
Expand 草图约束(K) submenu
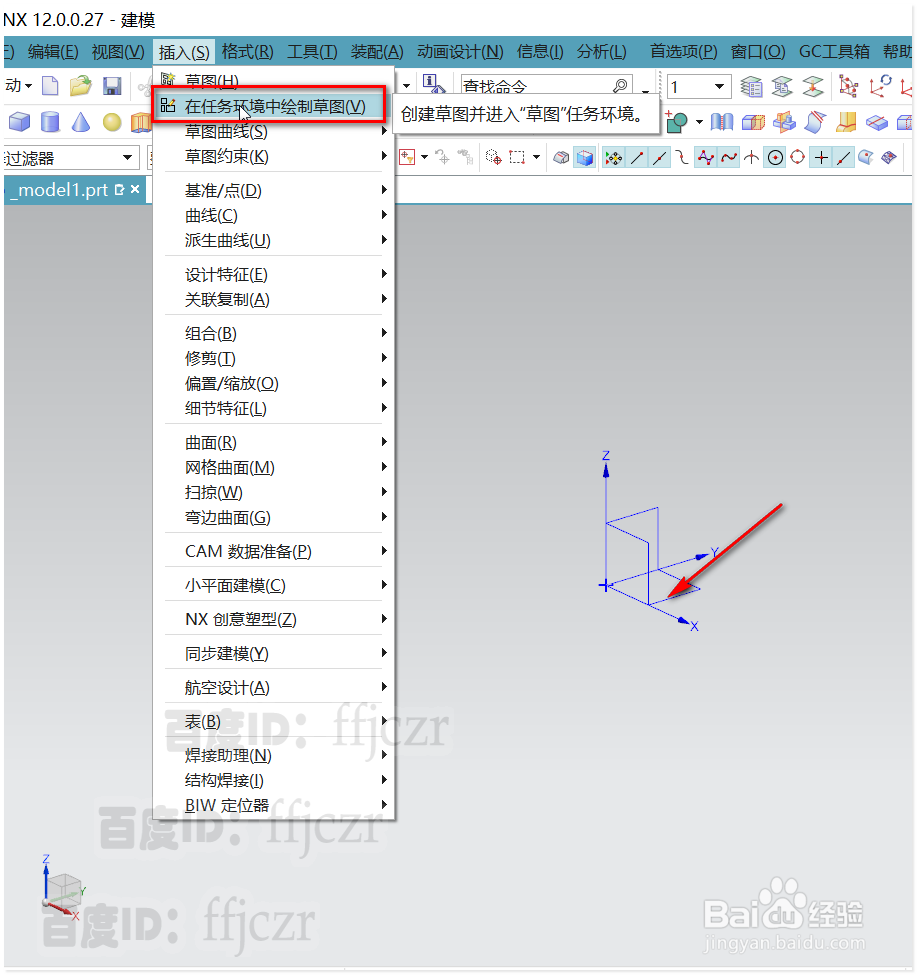(x=384, y=156)
